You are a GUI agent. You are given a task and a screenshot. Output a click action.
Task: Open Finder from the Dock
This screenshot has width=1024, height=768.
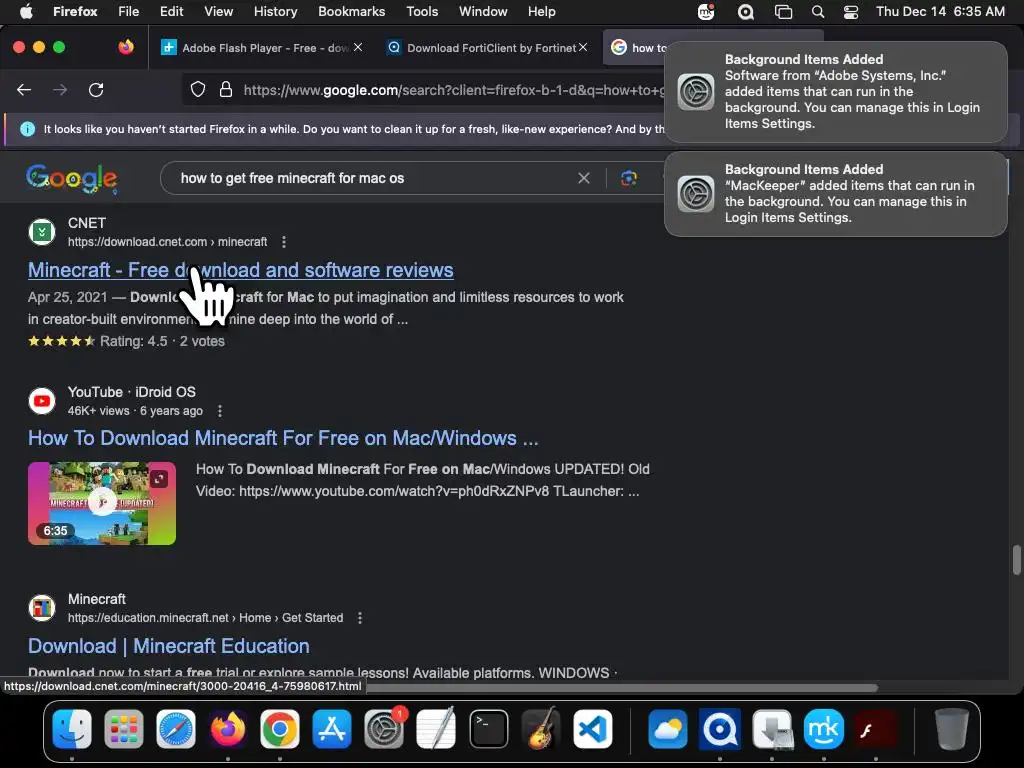72,729
